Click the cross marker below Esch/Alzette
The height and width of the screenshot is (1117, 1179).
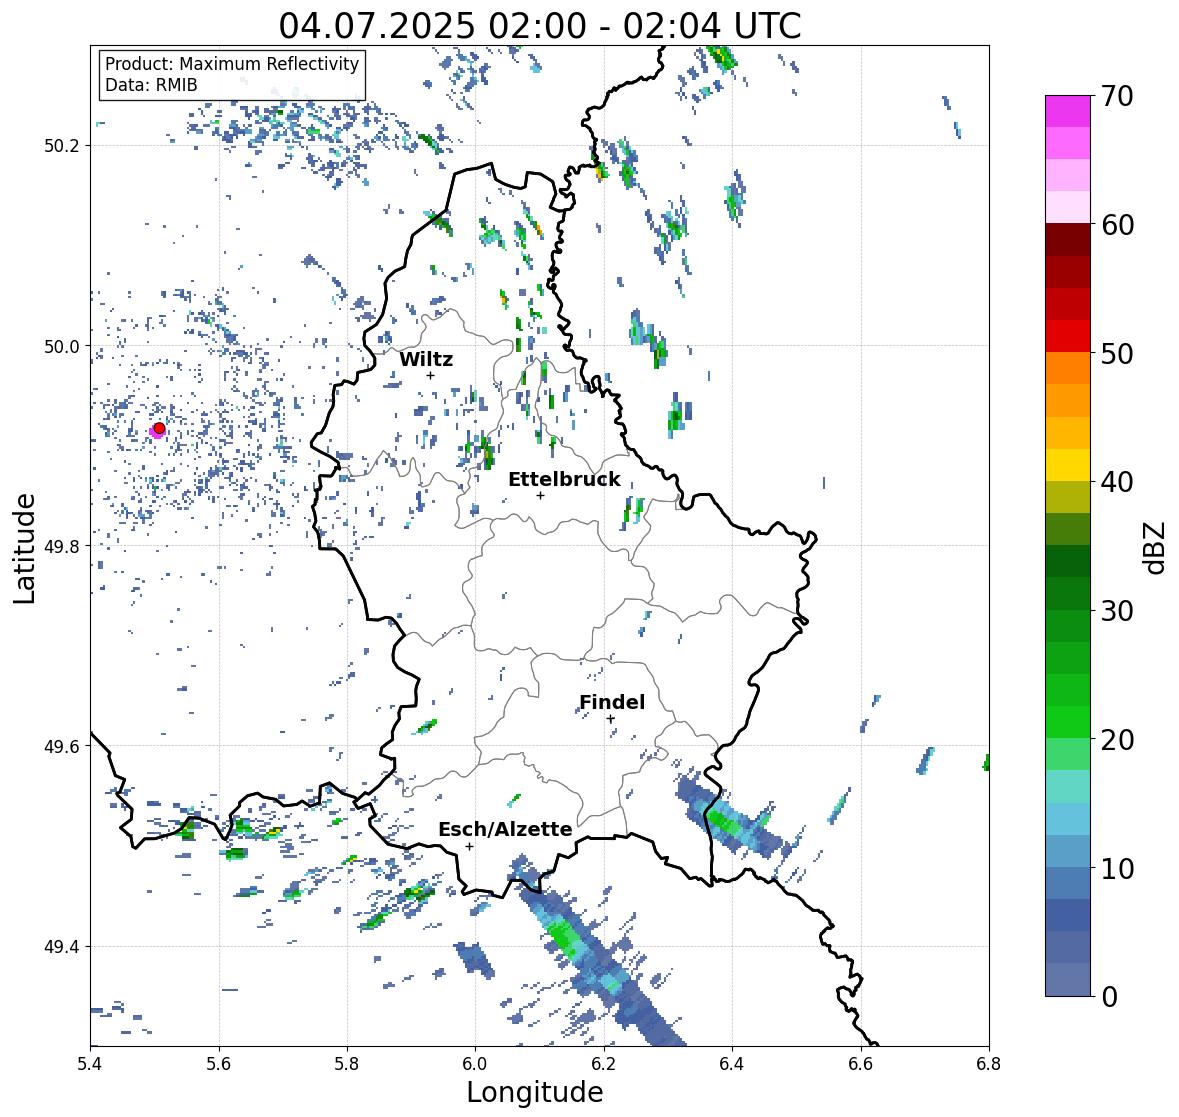coord(470,846)
